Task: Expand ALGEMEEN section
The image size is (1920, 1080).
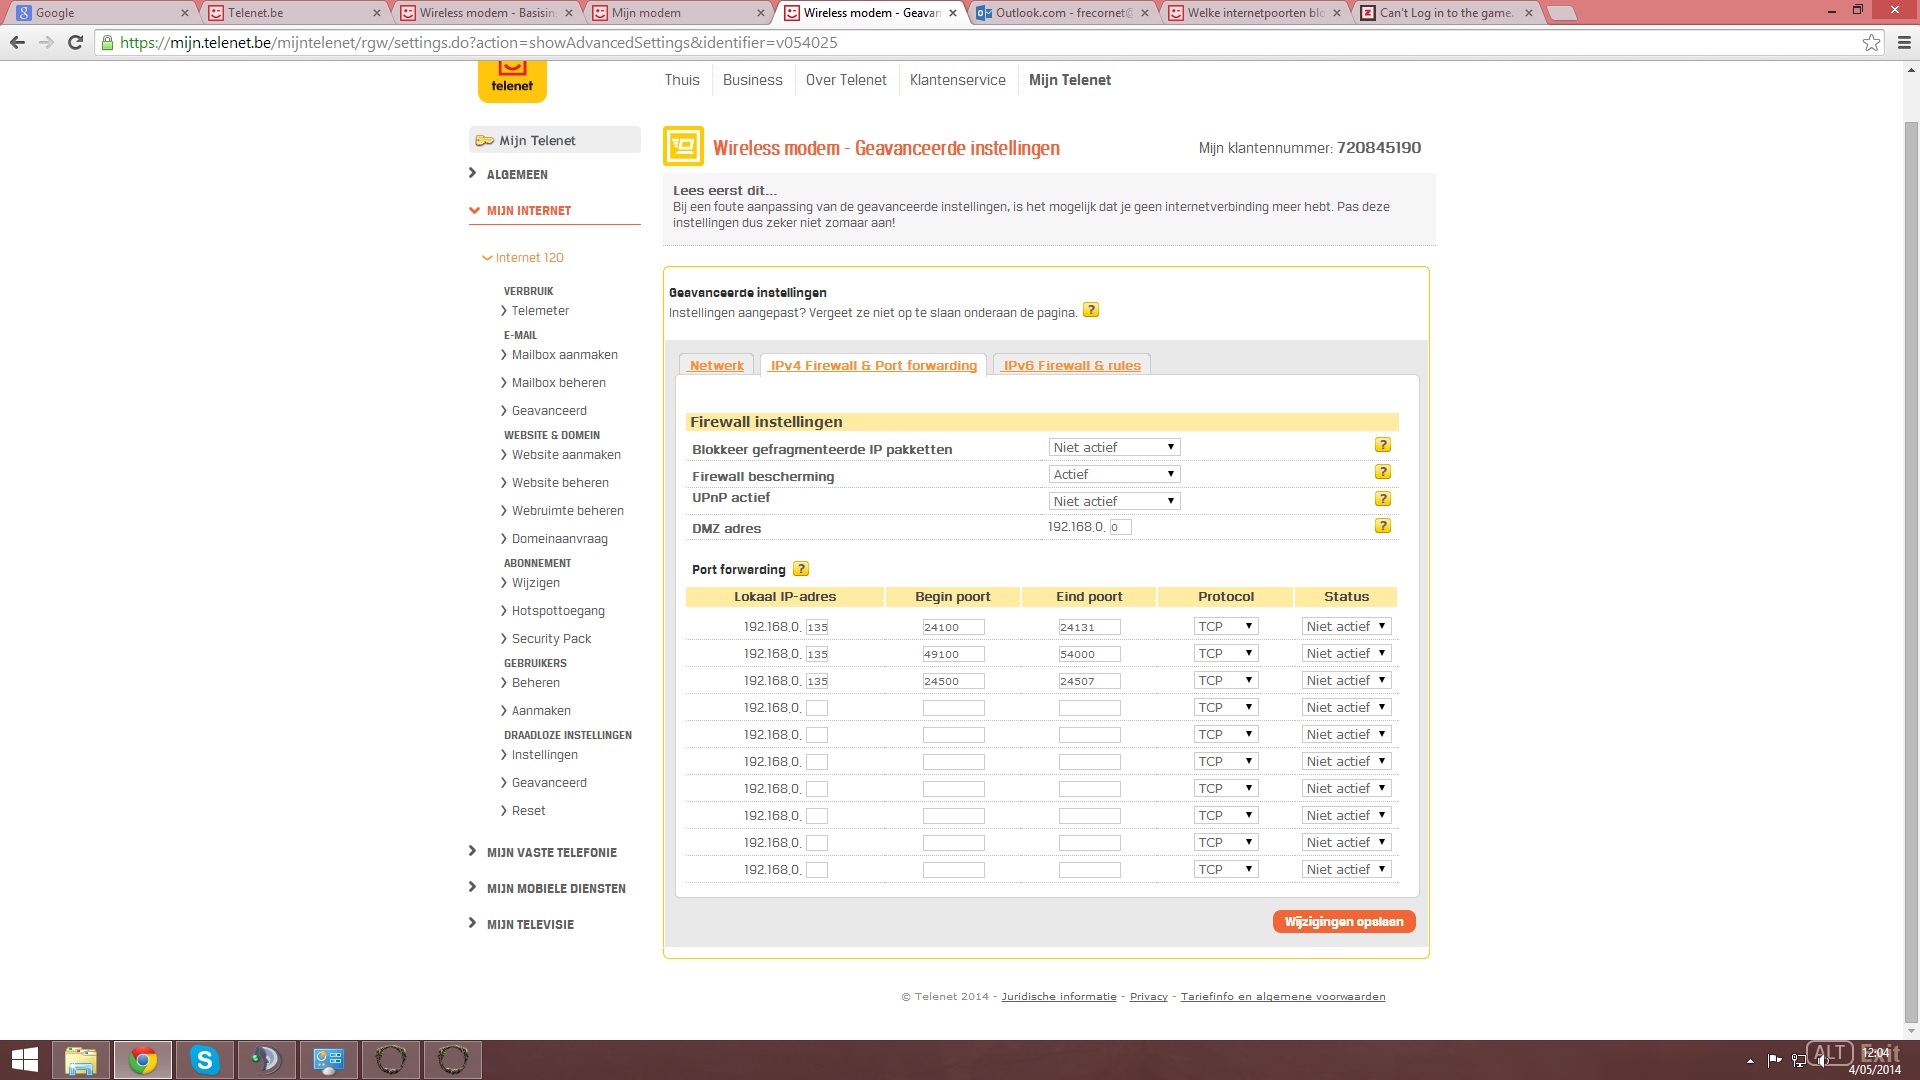Action: (508, 174)
